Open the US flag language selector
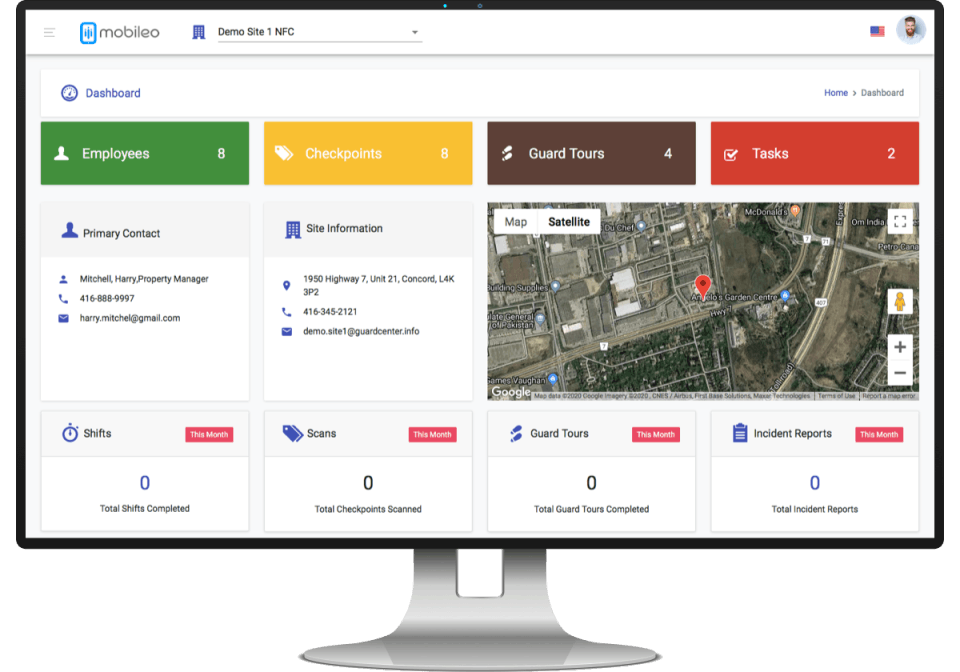This screenshot has width=960, height=672. [x=877, y=31]
